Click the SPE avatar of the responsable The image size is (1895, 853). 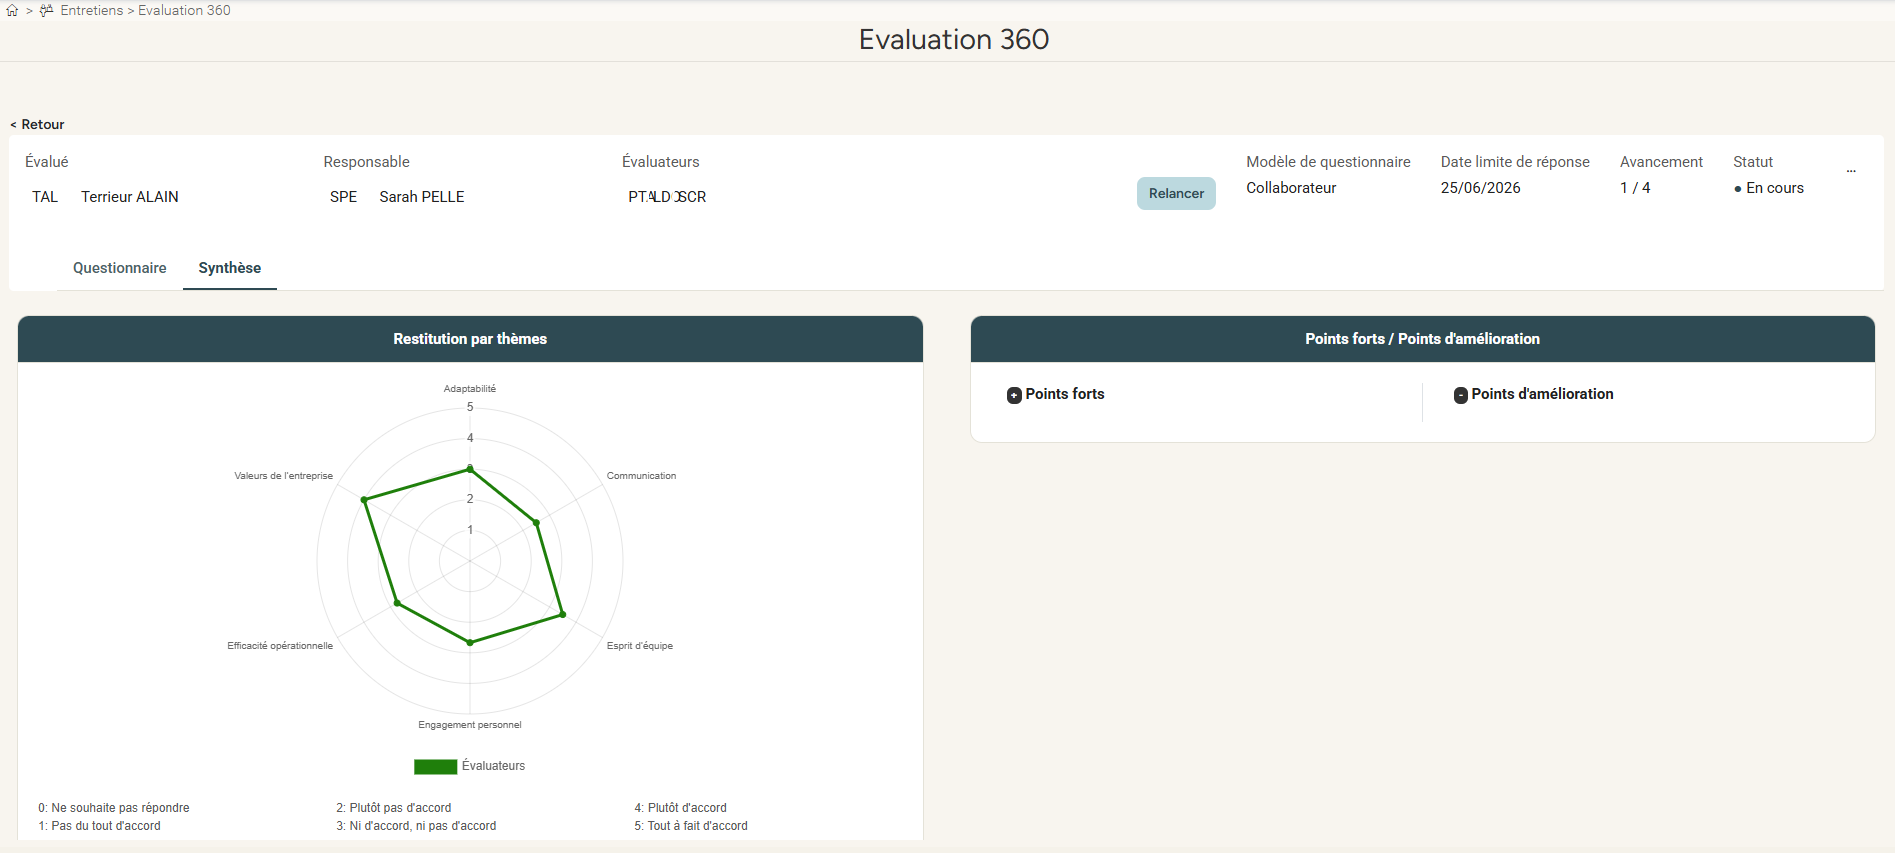coord(343,197)
